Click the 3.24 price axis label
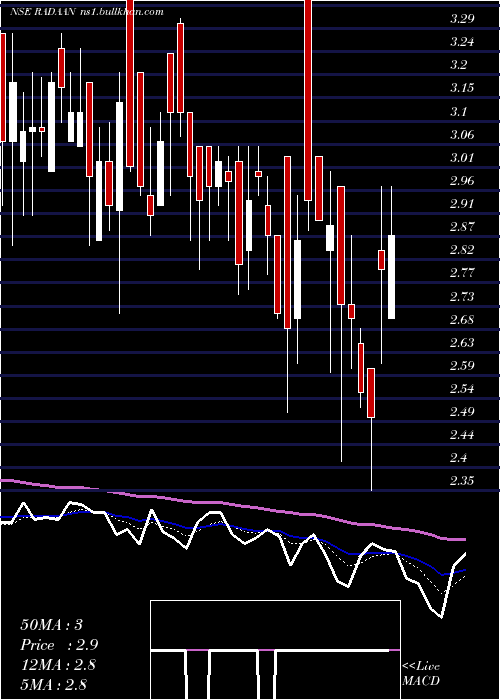 462,42
